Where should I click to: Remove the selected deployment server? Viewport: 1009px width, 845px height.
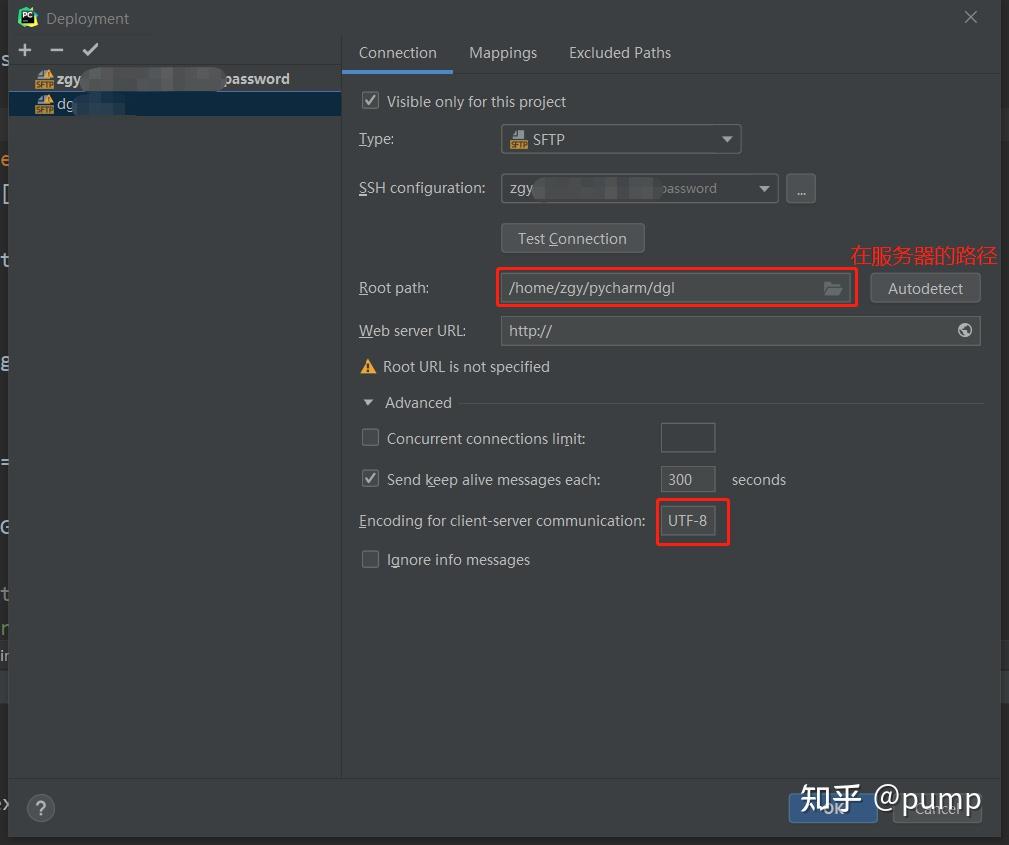tap(56, 49)
